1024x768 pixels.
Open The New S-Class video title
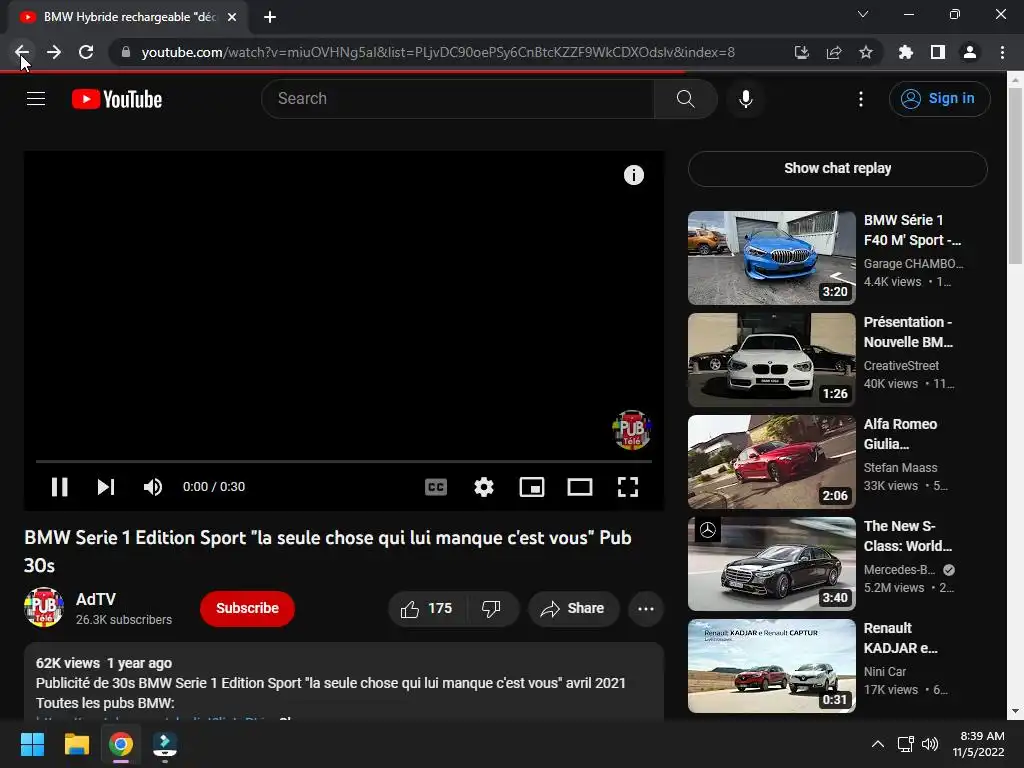(x=908, y=536)
